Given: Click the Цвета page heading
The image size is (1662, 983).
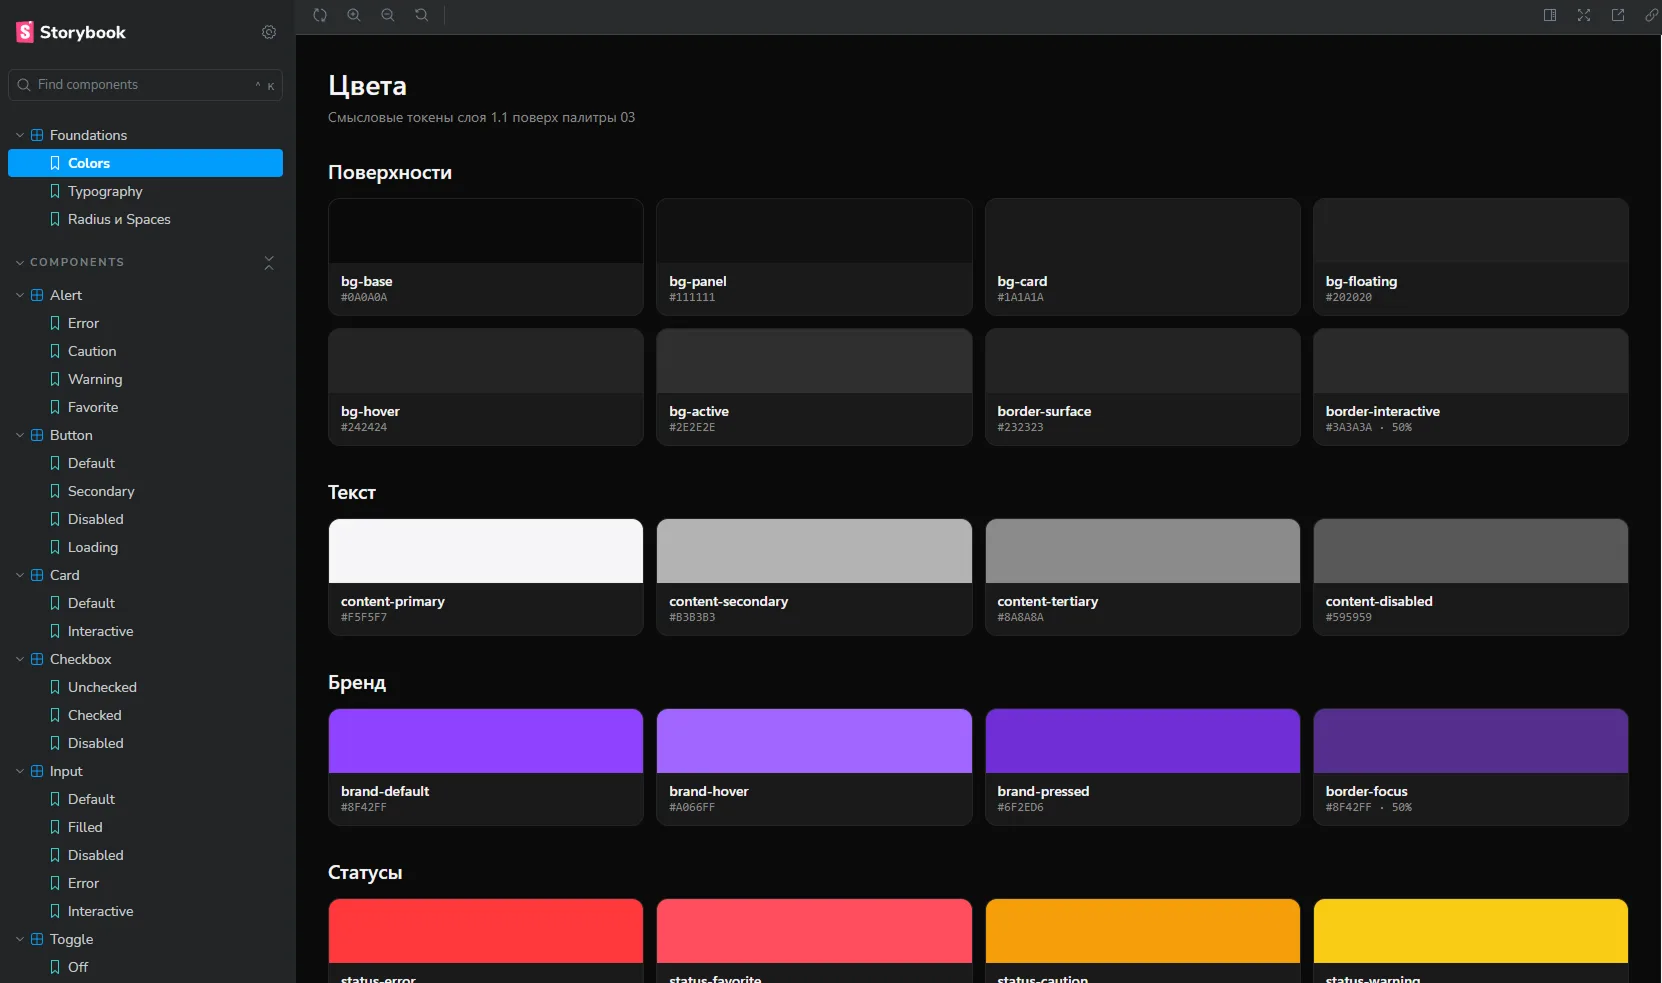Looking at the screenshot, I should (x=367, y=86).
